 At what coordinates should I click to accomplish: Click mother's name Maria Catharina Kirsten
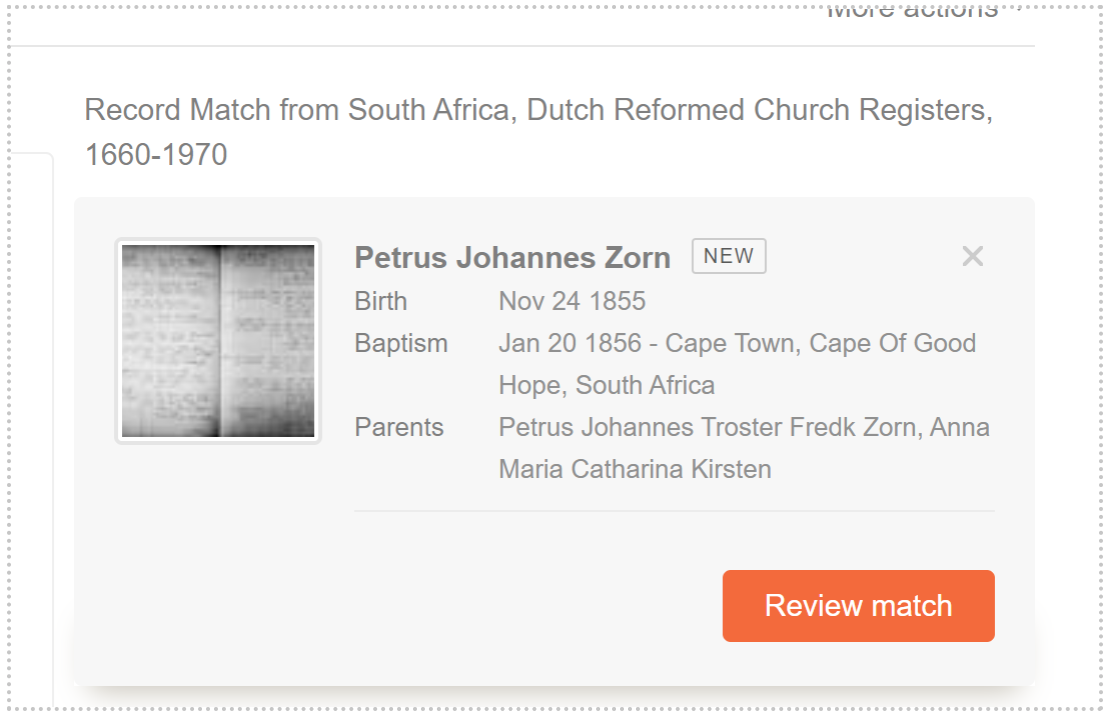click(x=635, y=469)
